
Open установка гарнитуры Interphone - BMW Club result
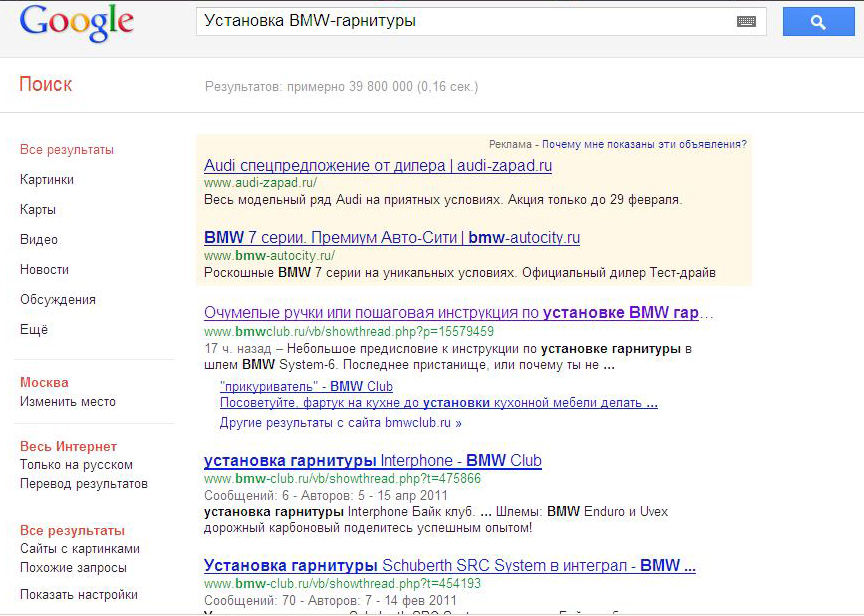click(373, 460)
